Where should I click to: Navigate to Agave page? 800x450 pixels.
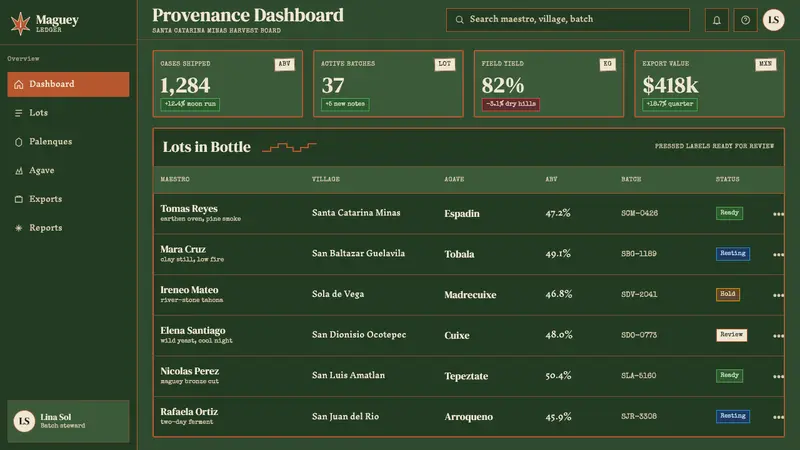click(68, 170)
